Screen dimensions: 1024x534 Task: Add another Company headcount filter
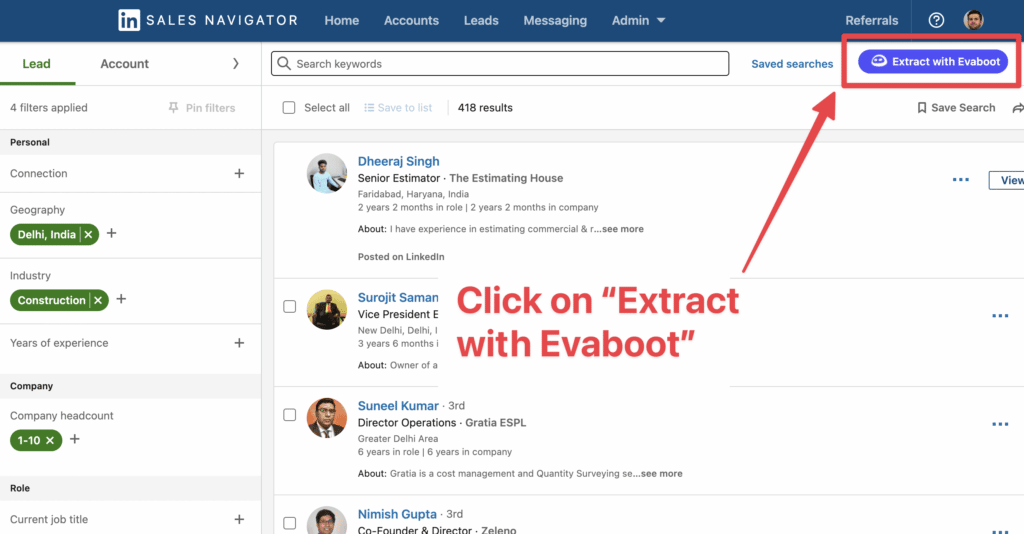74,439
